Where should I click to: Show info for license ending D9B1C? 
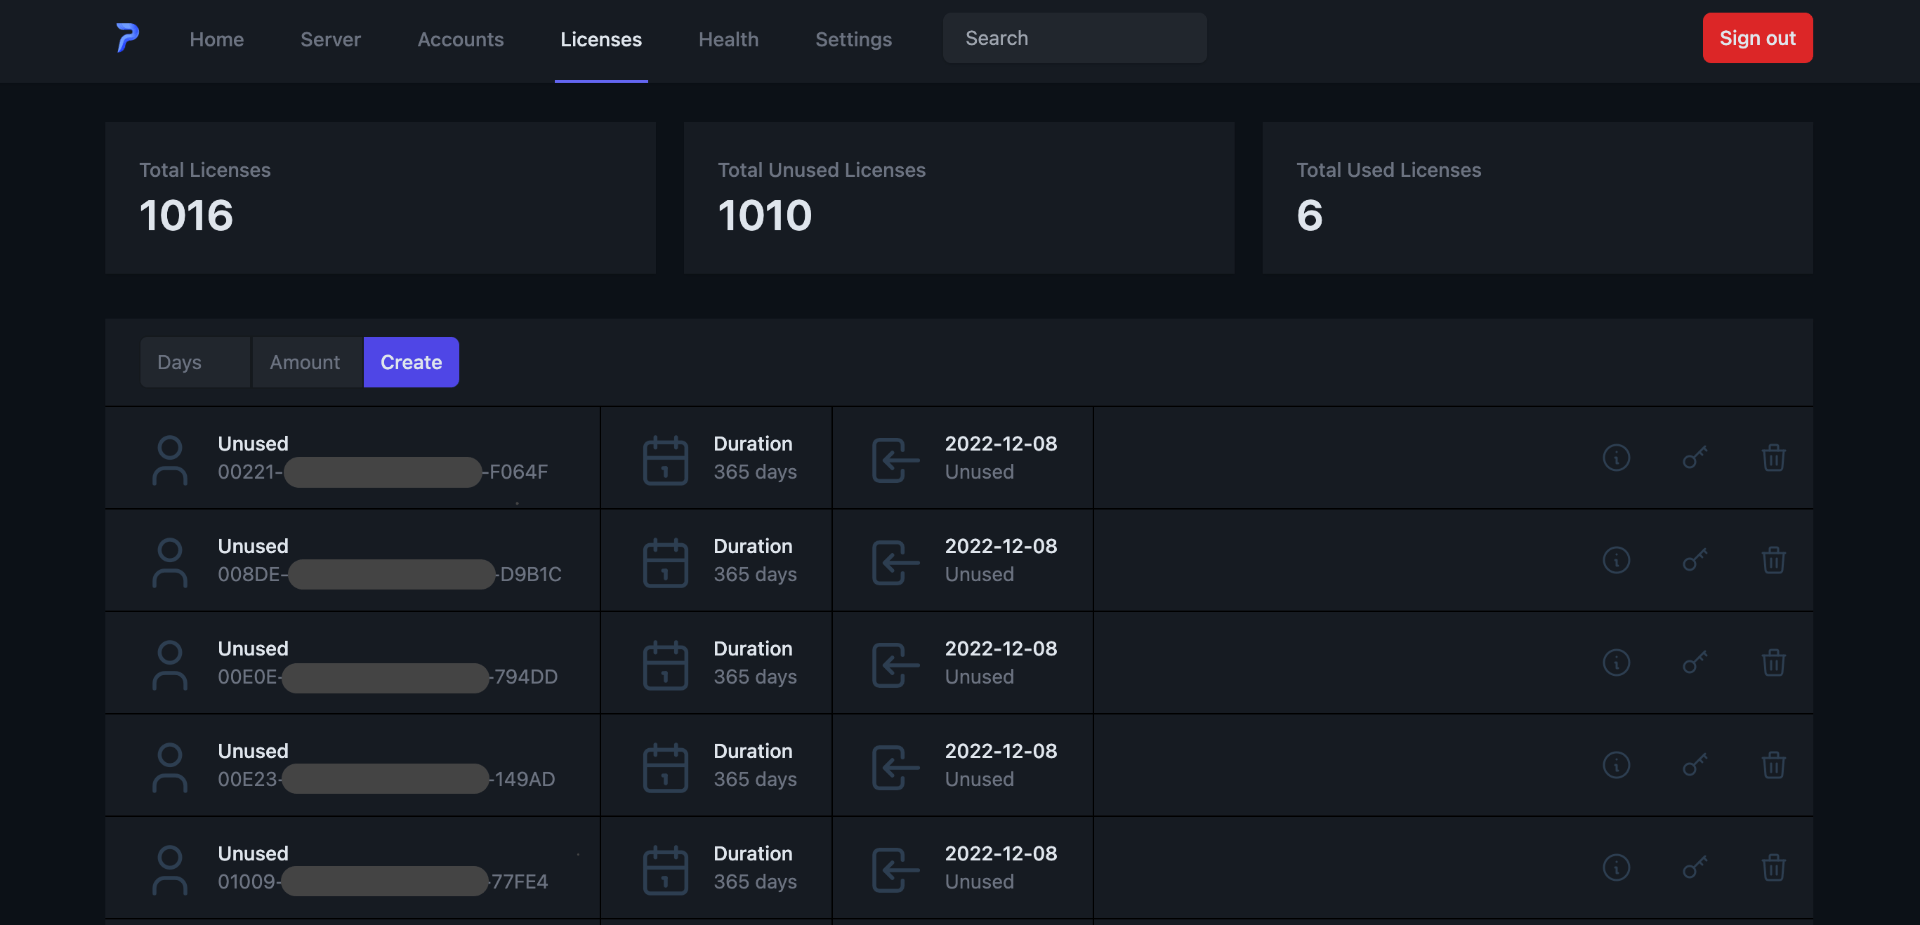click(1616, 560)
